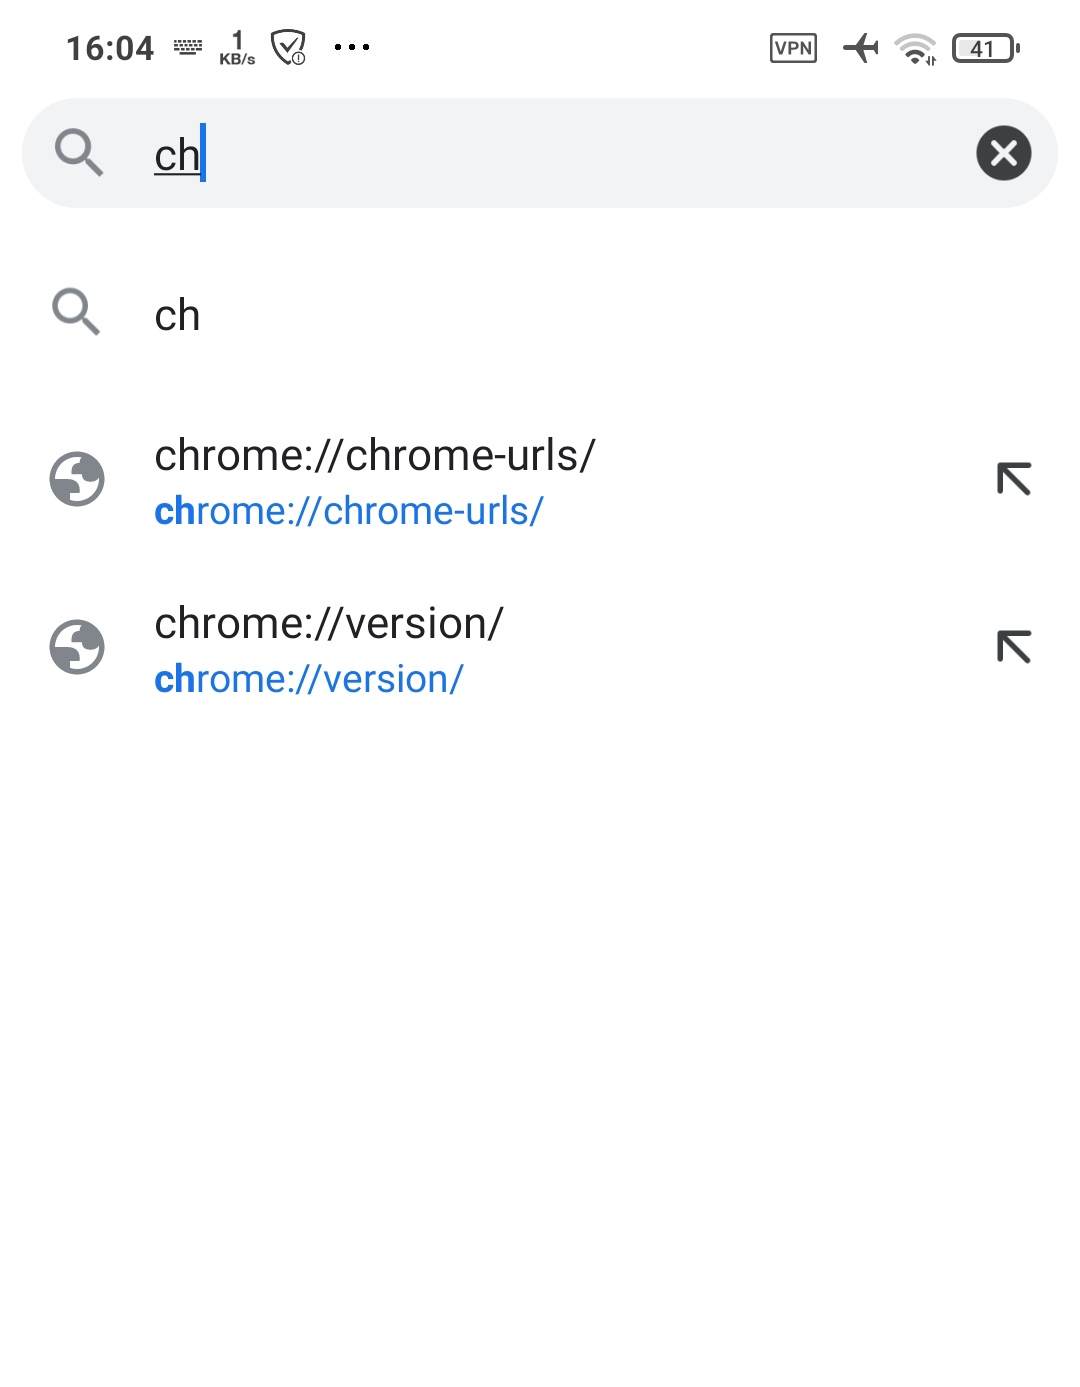Tap the clock showing 16:04
Viewport: 1080px width, 1387px height.
tap(109, 46)
